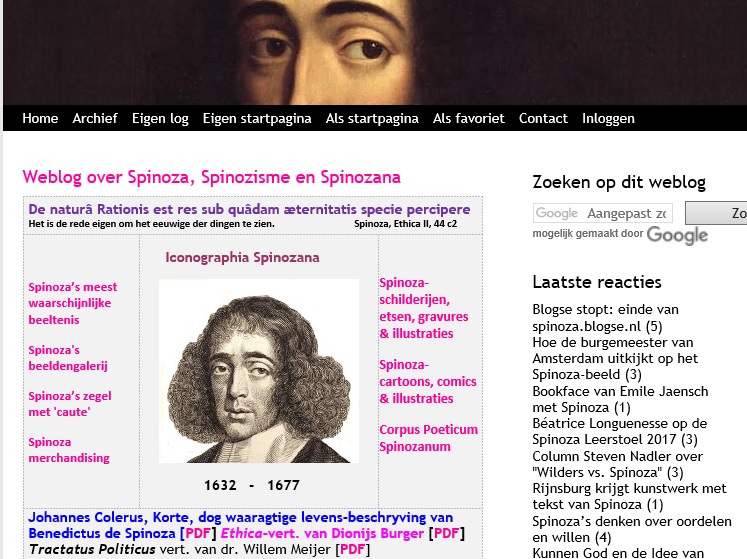Click the years text '1632 - 1677'
Image resolution: width=747 pixels, height=559 pixels.
tap(252, 485)
